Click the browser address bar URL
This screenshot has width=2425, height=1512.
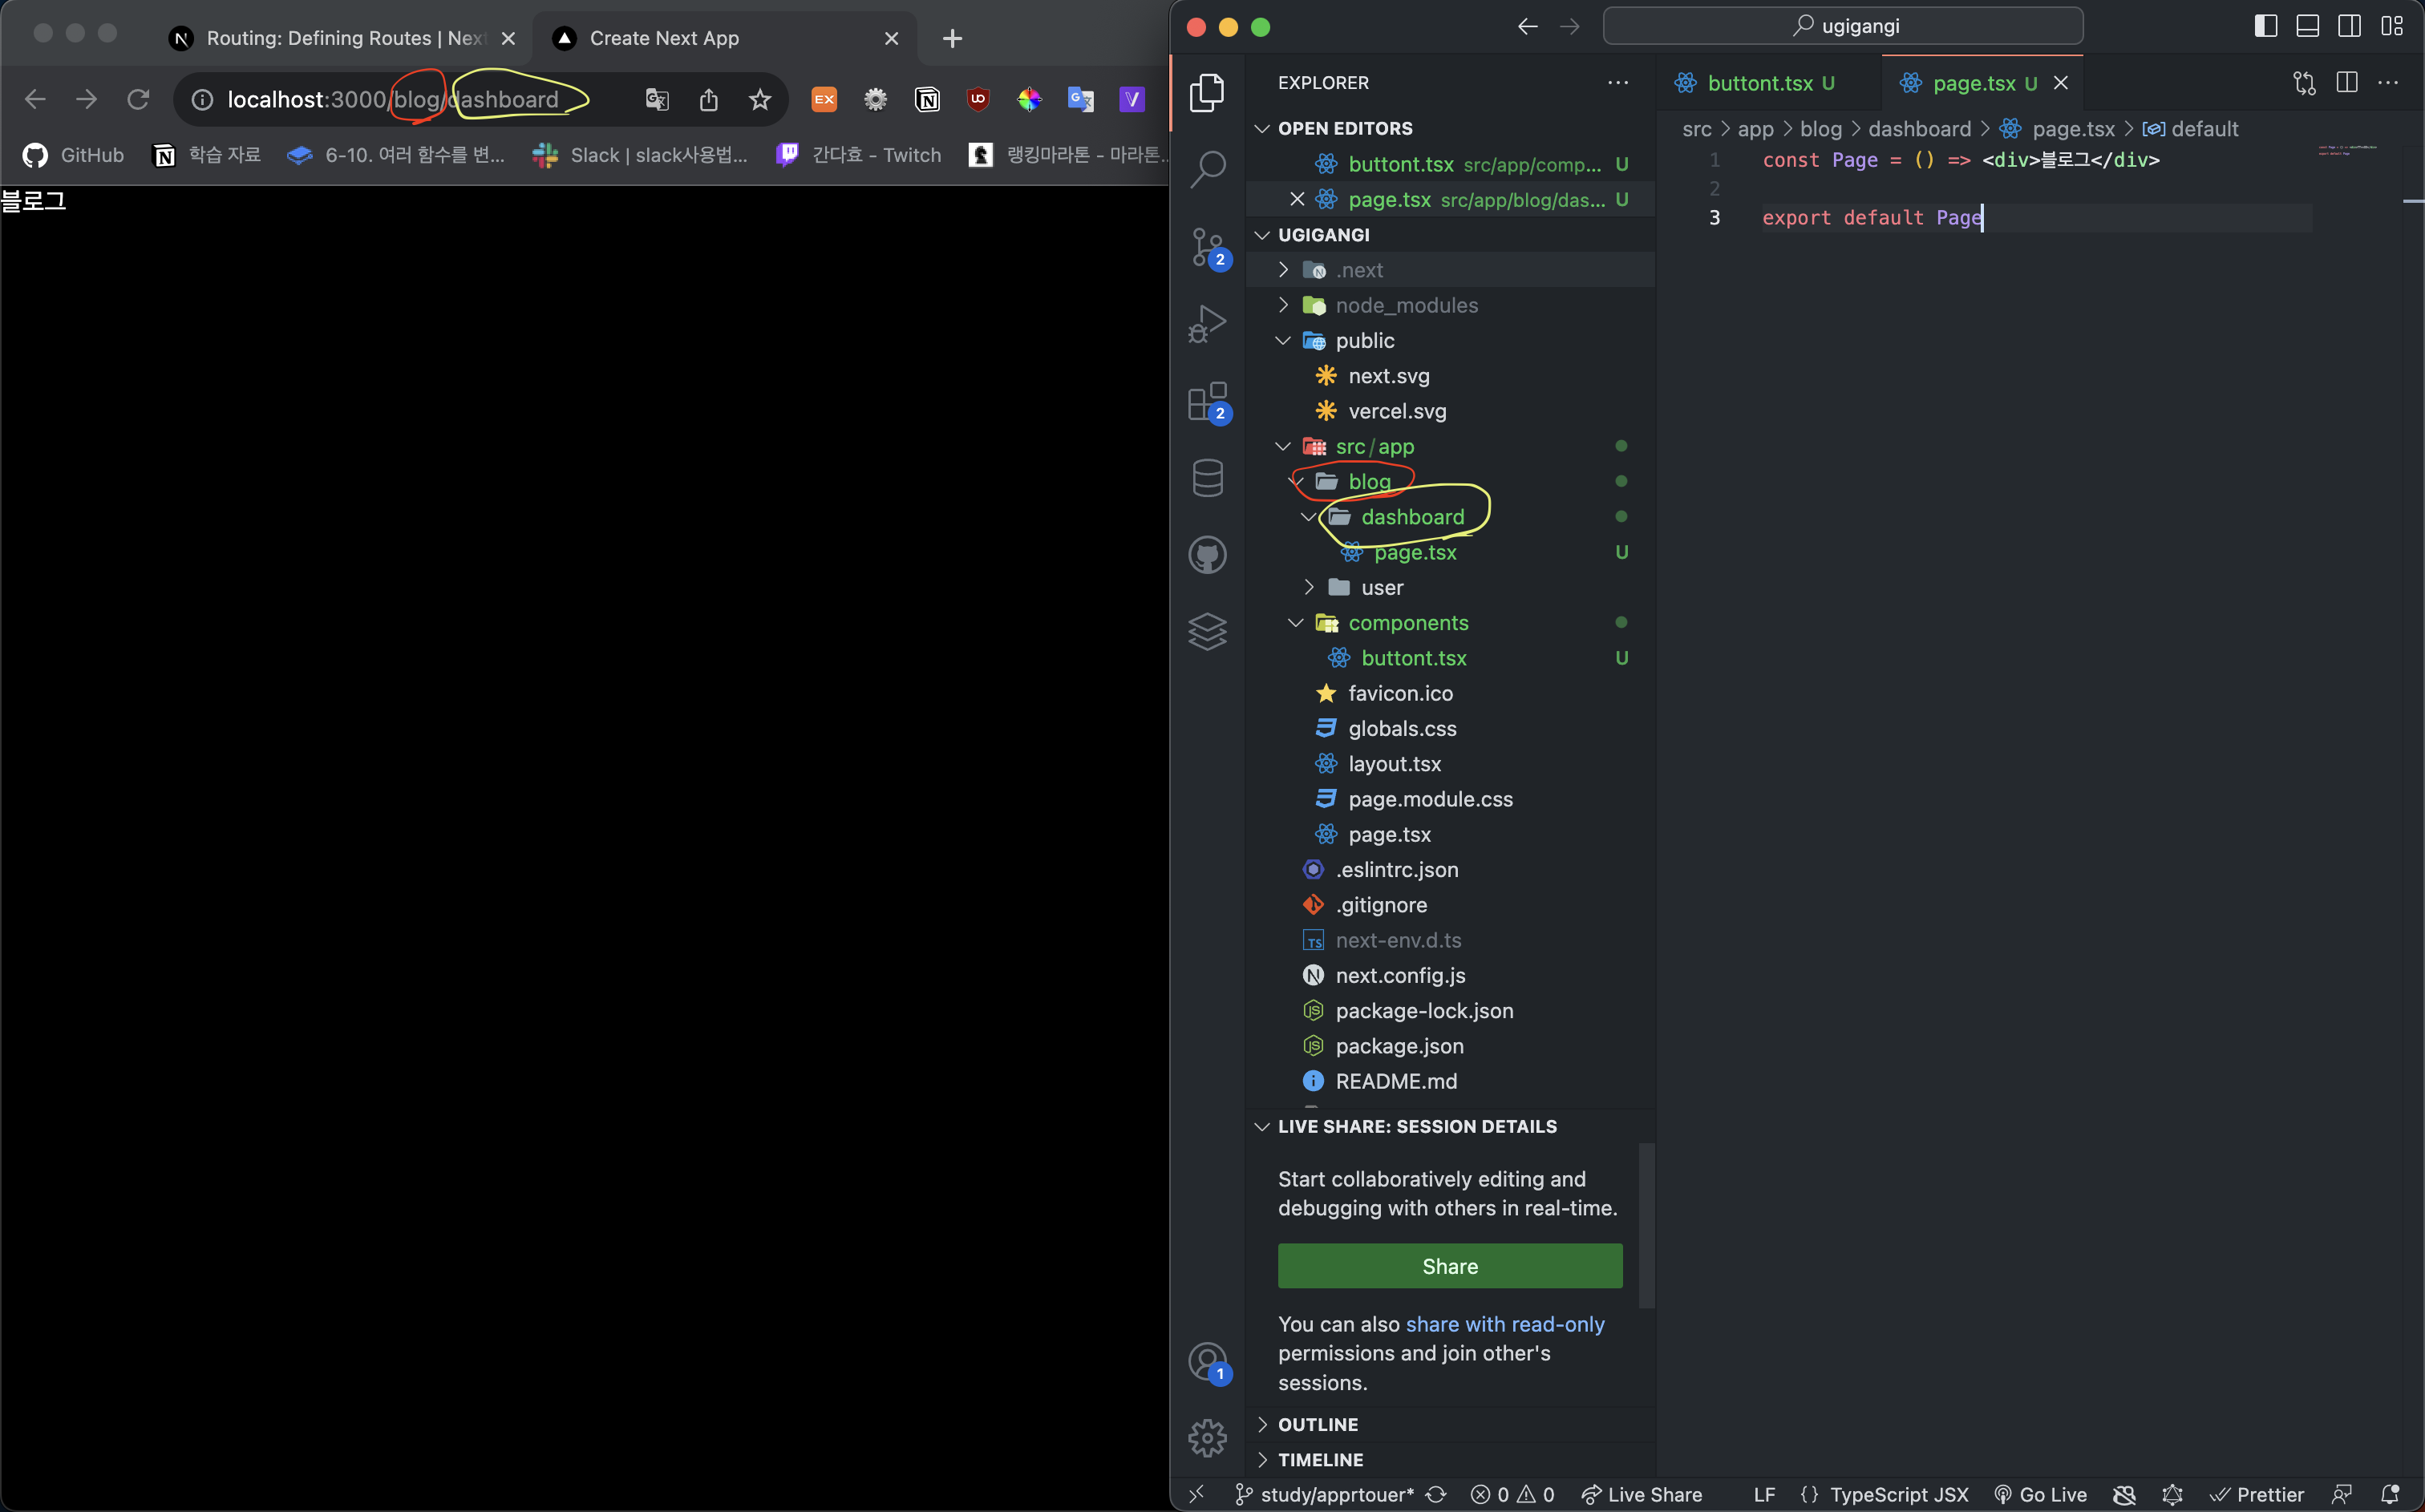point(393,99)
